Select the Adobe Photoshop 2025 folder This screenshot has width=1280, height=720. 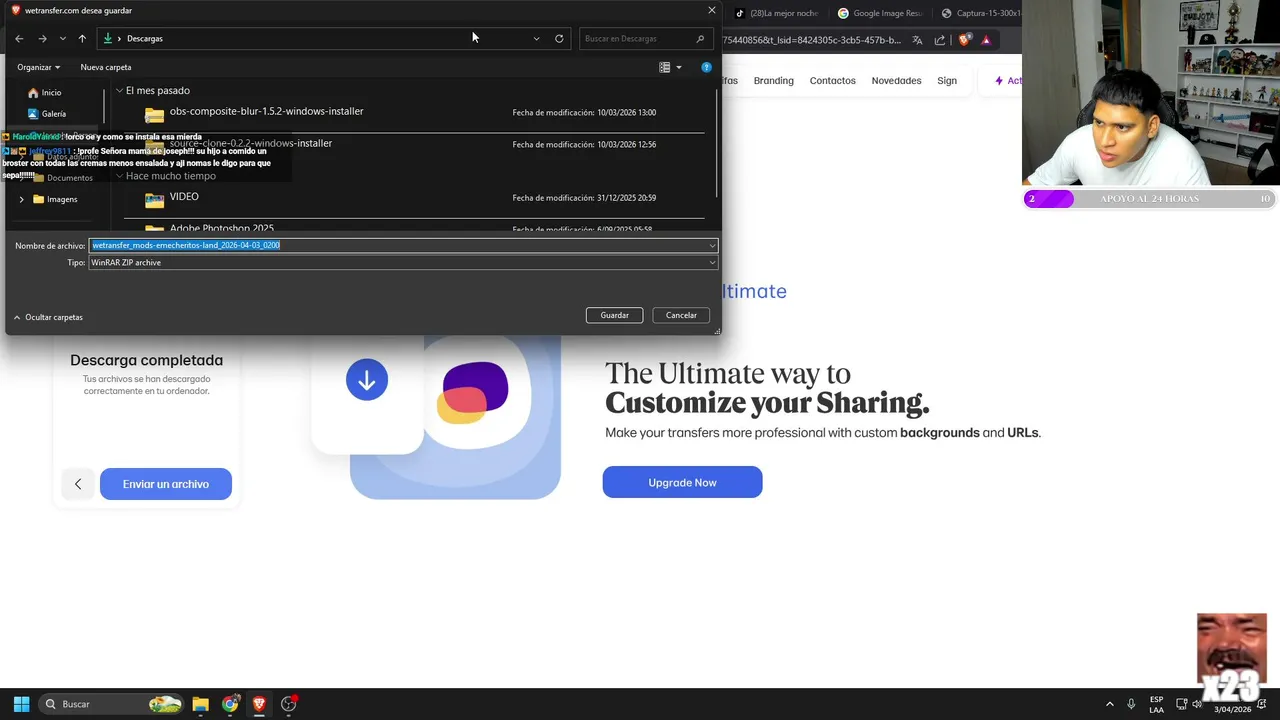click(221, 228)
